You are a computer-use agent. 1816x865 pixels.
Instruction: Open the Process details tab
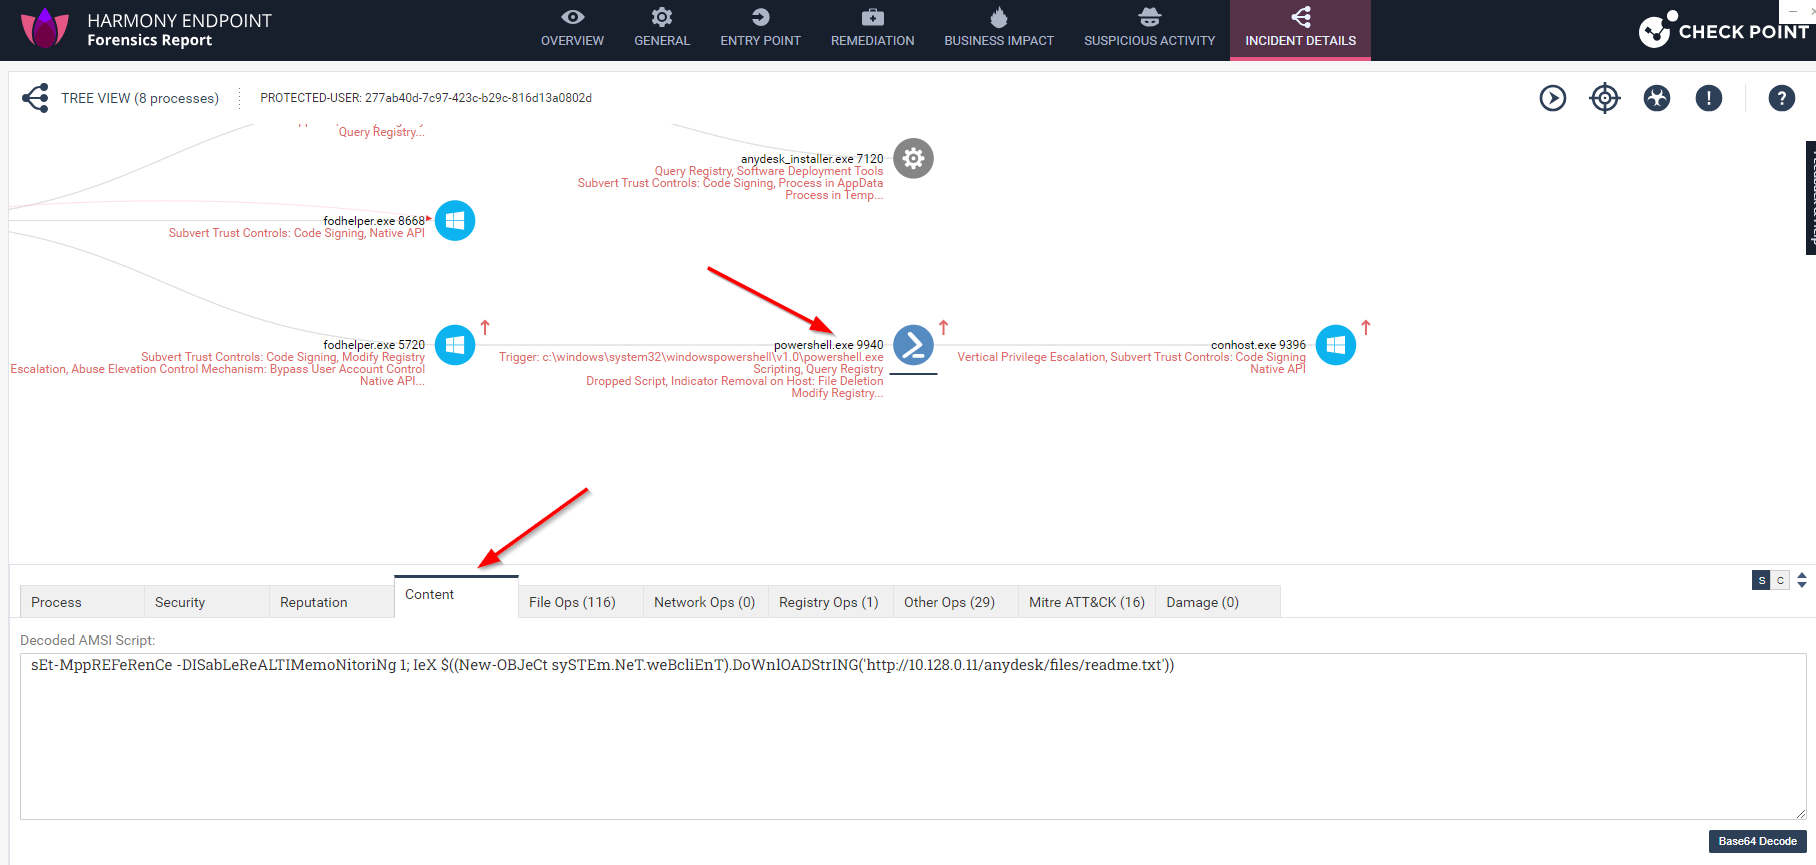coord(82,602)
